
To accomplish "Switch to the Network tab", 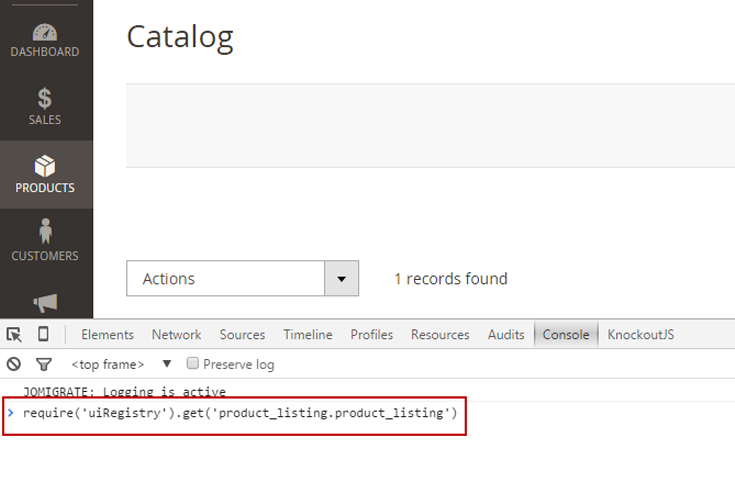I will (176, 335).
